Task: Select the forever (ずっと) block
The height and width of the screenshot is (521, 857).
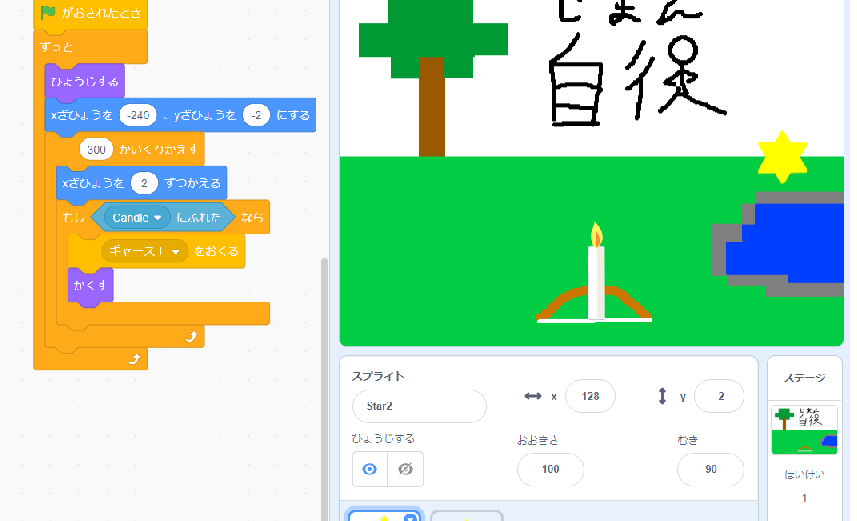Action: click(x=90, y=46)
